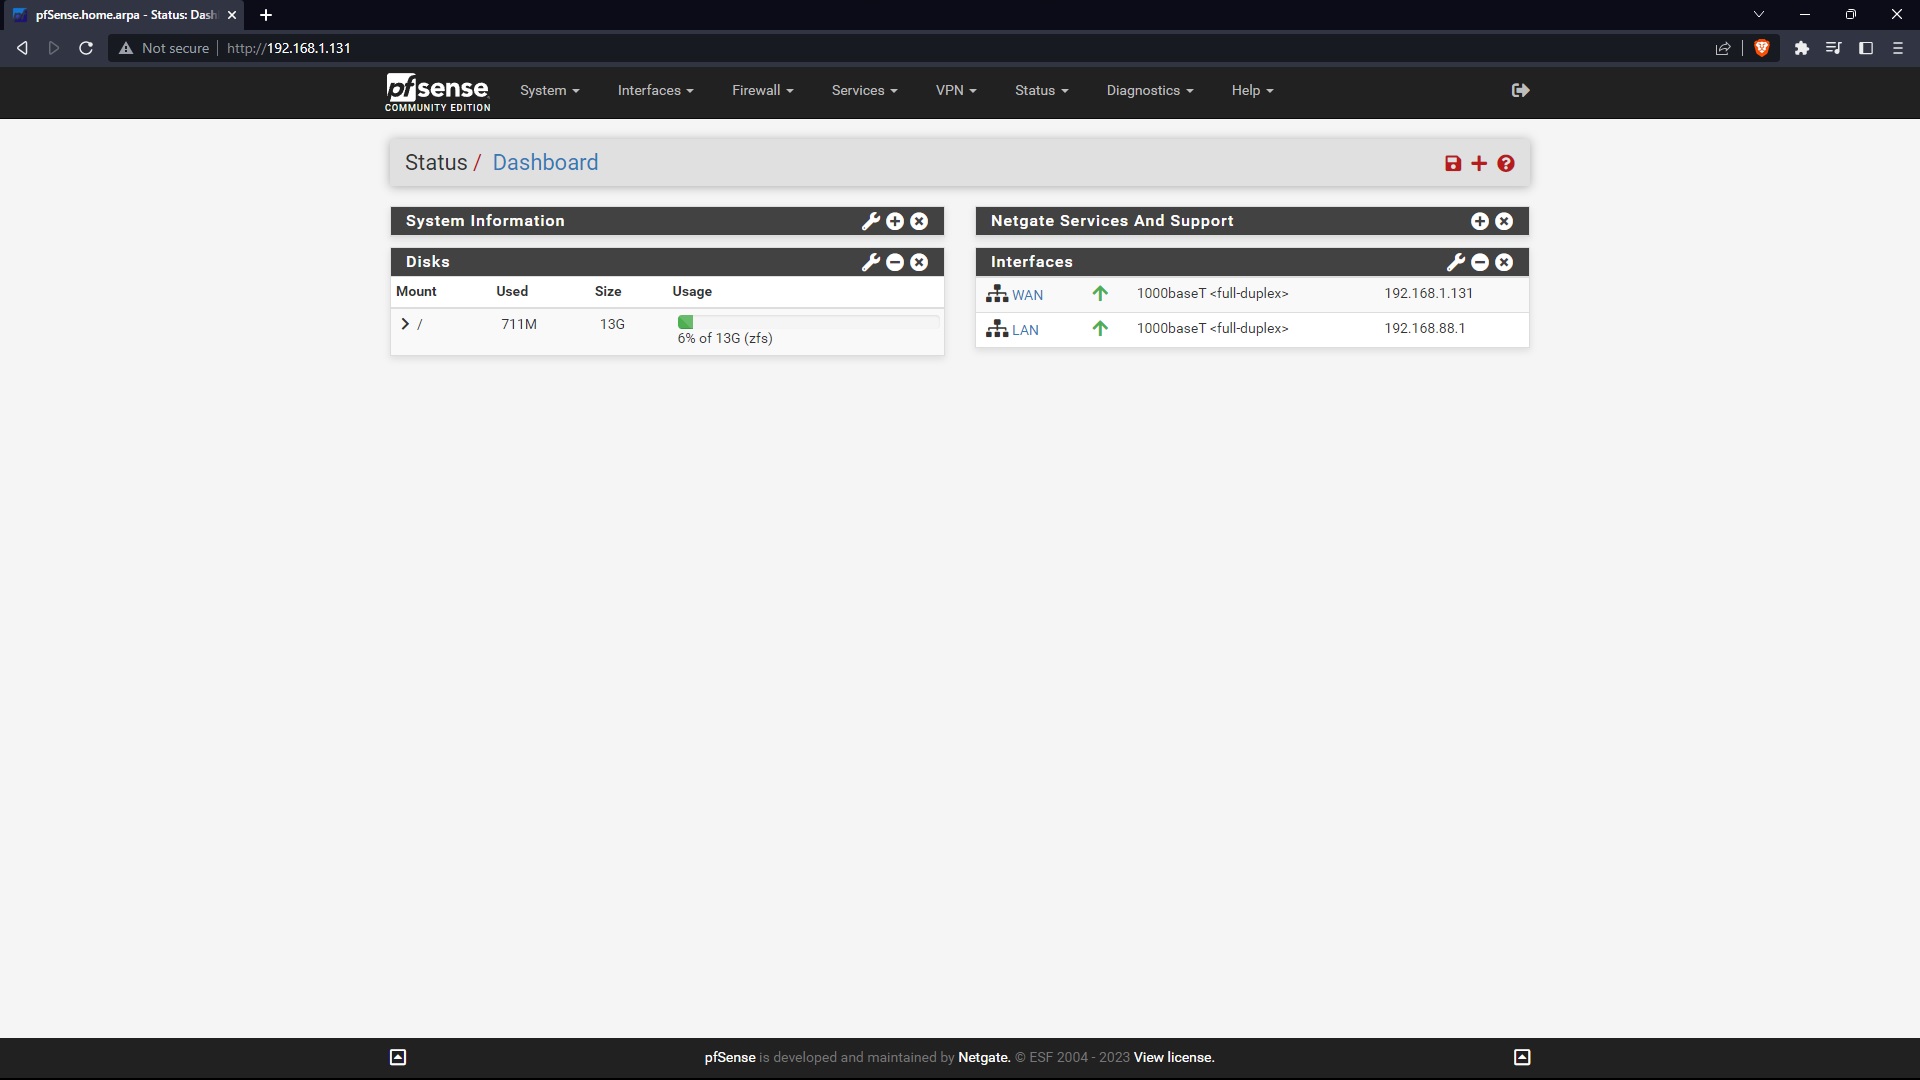Click the Netgate footer link
Viewport: 1920px width, 1080px height.
point(984,1057)
